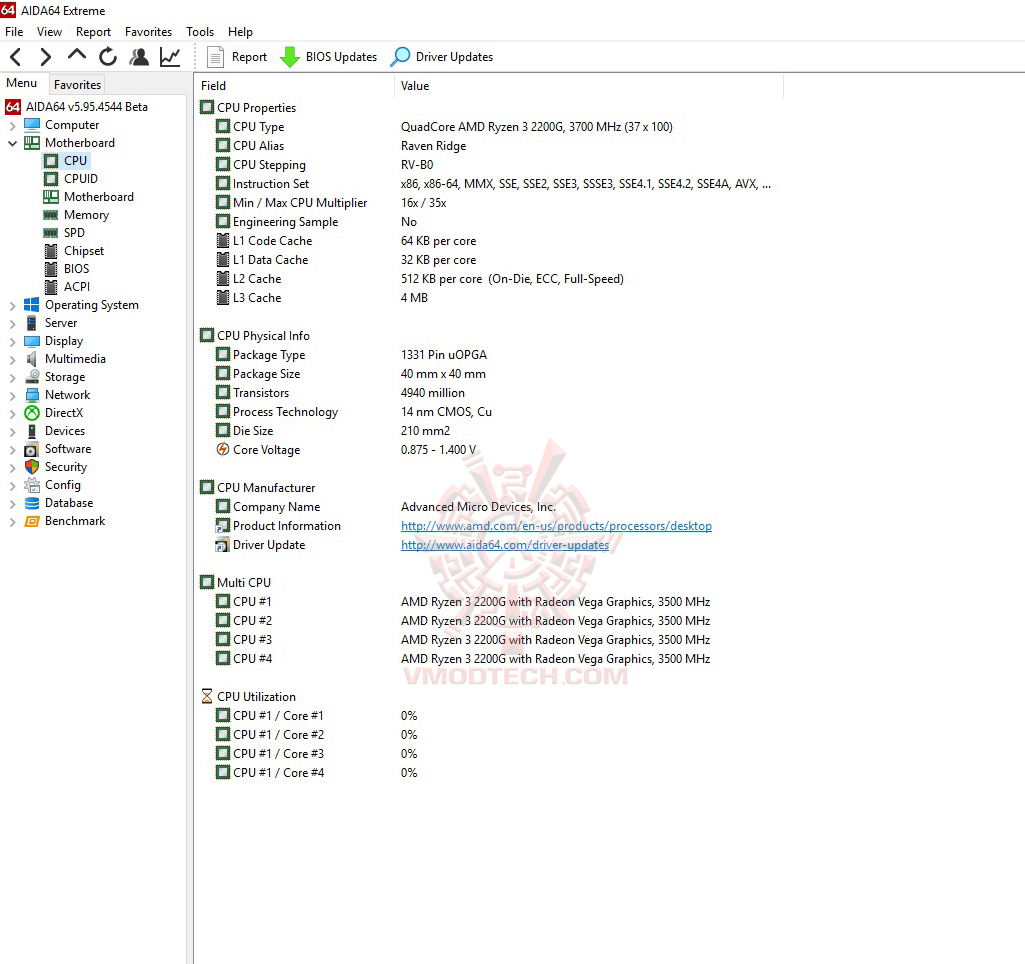
Task: Go up one level with Up arrow
Action: pos(76,56)
